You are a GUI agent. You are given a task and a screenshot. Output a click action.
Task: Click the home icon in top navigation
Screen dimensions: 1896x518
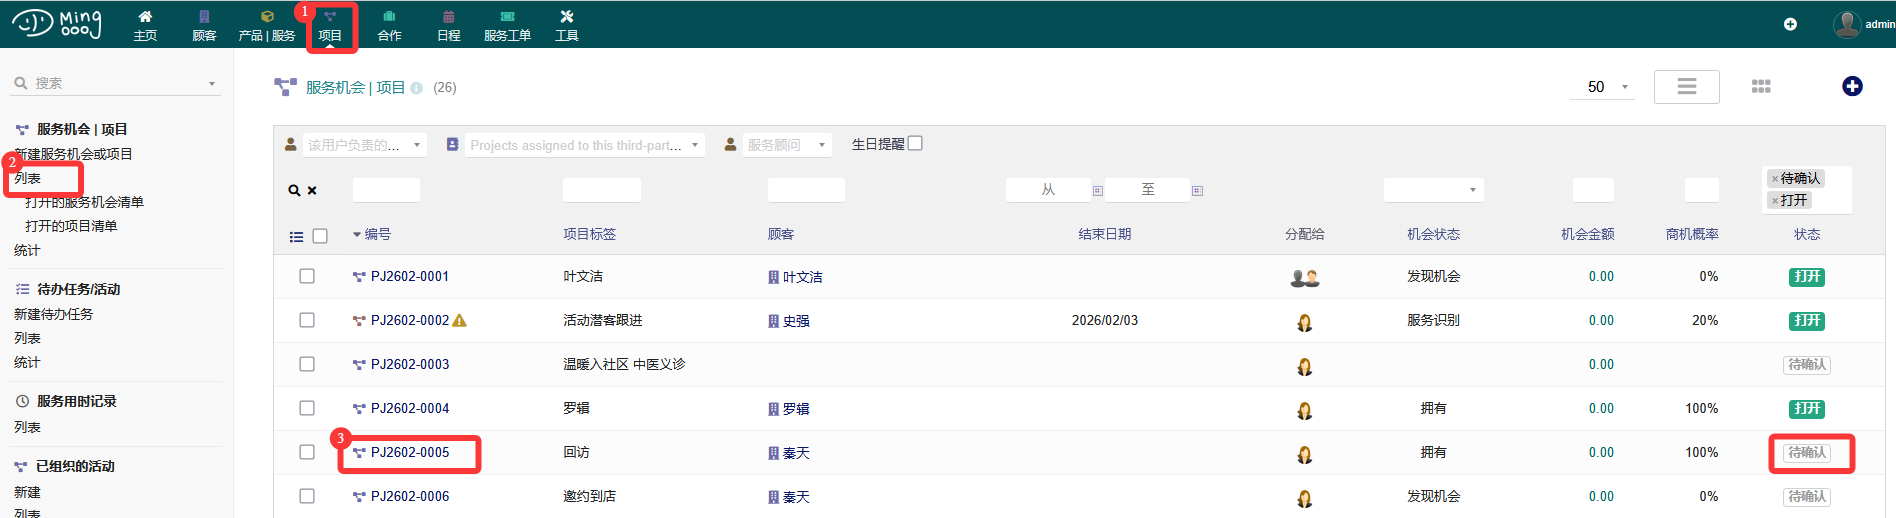pos(145,17)
